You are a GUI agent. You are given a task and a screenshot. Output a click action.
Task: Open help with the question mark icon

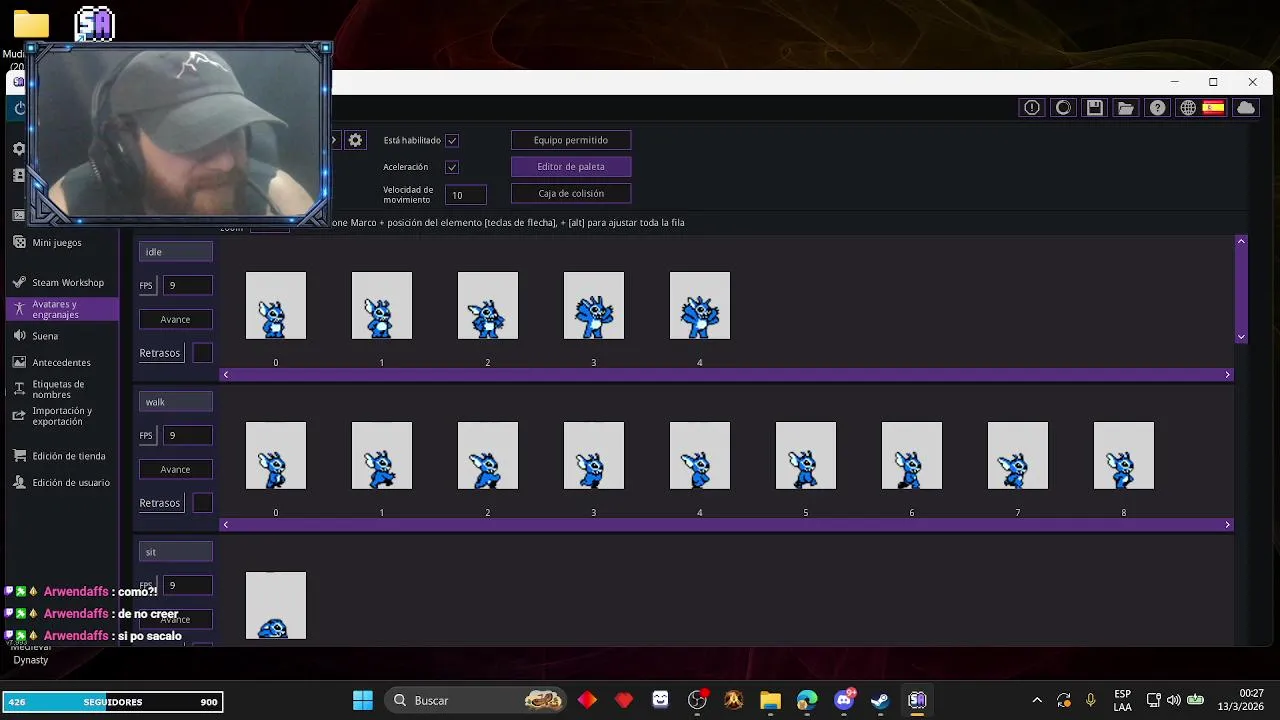point(1157,108)
